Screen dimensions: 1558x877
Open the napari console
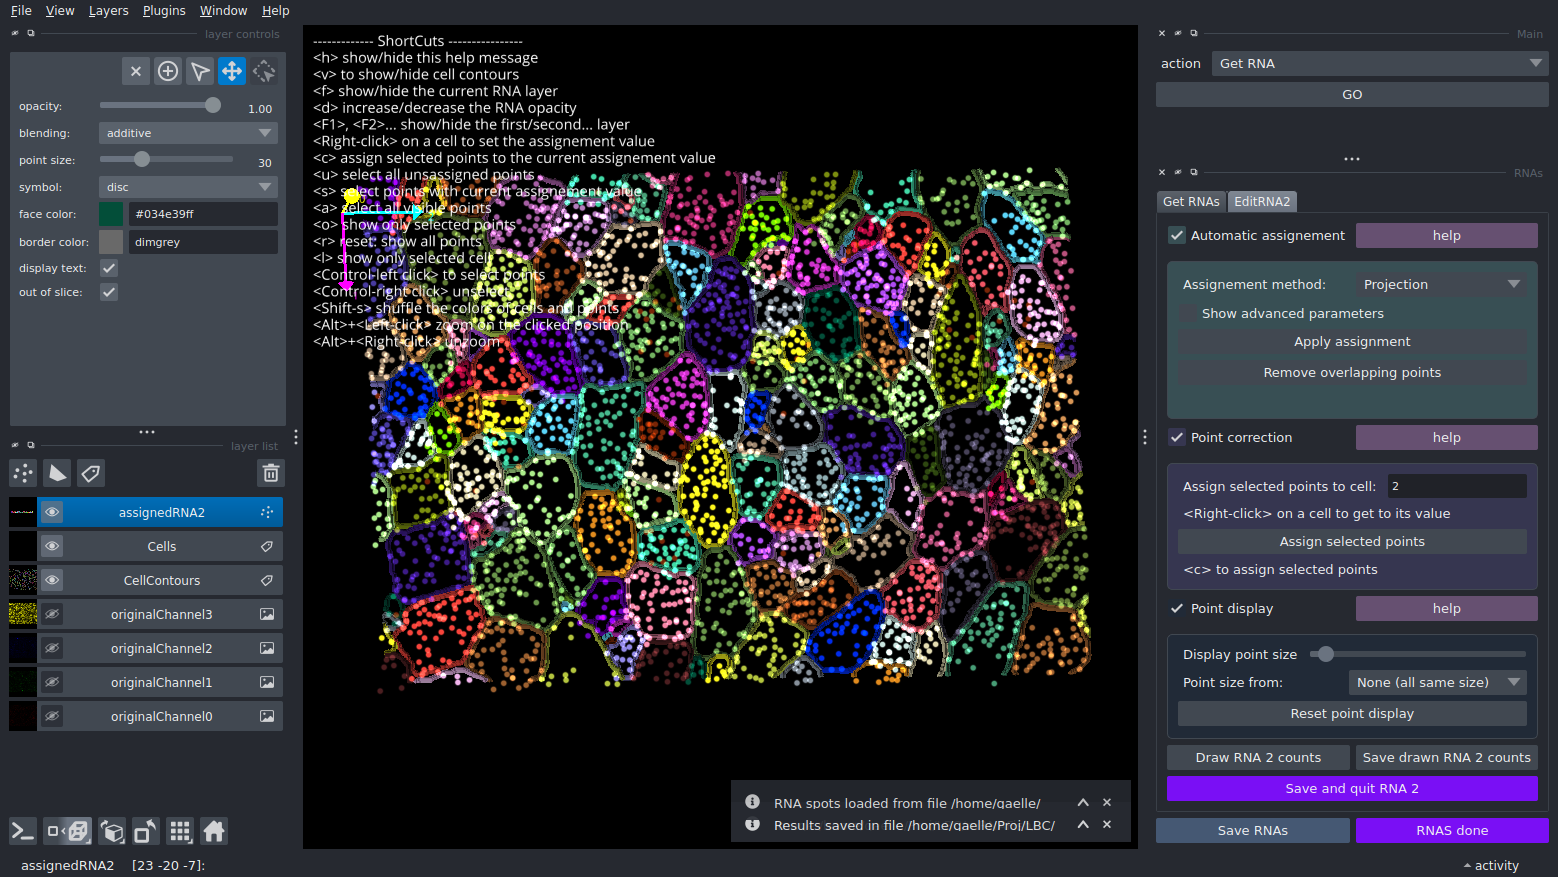[23, 831]
